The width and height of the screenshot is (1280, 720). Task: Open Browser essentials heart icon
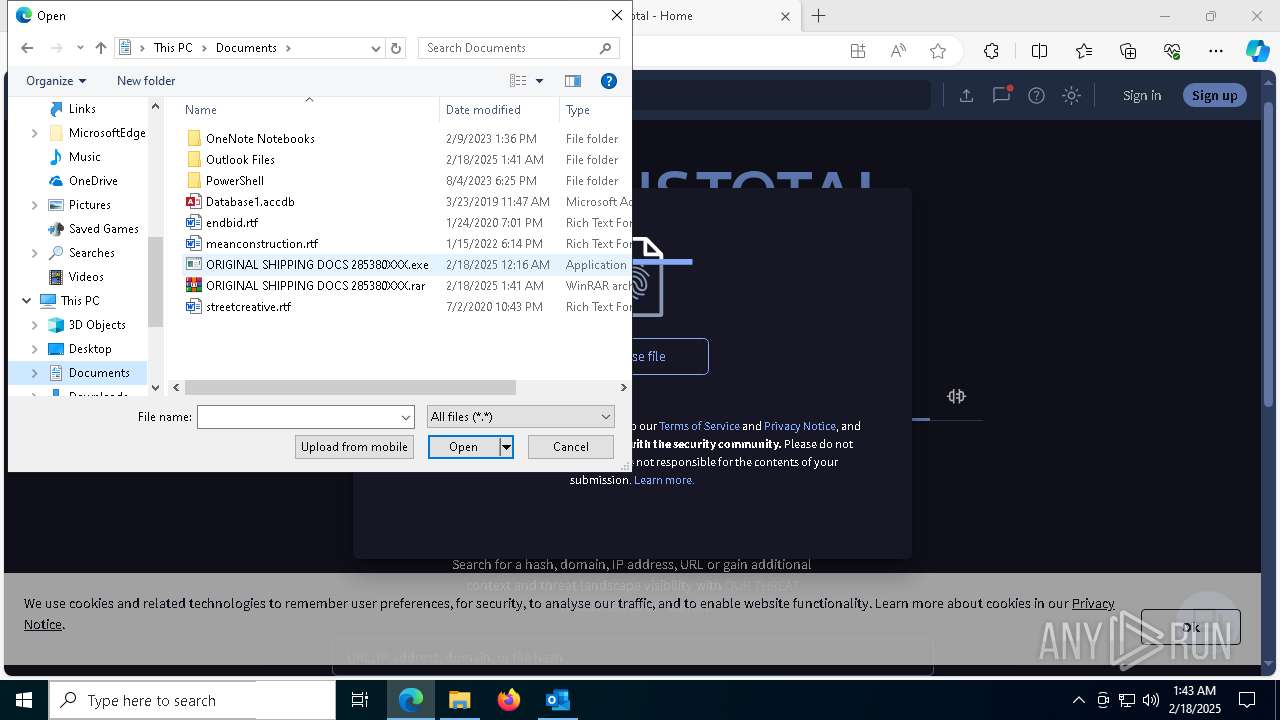tap(1173, 51)
